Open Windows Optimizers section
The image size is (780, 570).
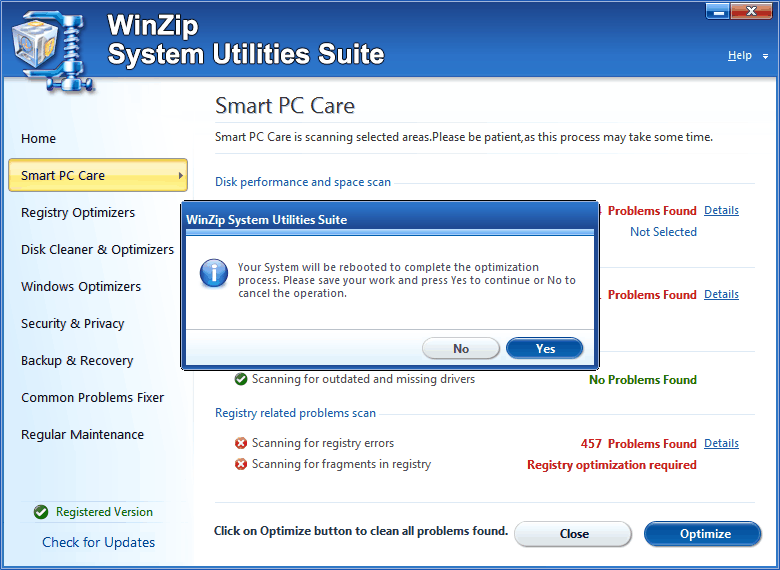pos(81,286)
